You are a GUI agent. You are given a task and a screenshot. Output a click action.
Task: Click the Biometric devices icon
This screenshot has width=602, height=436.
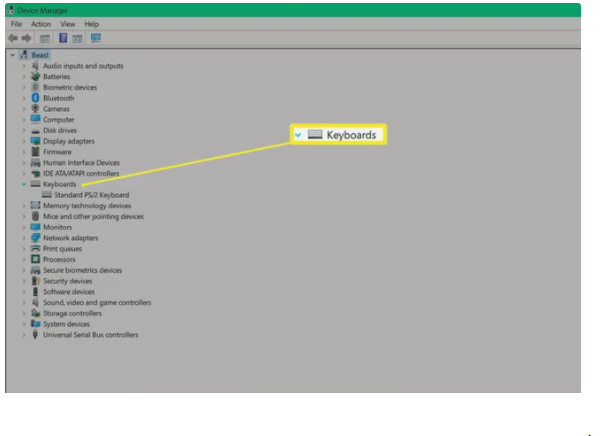(35, 88)
